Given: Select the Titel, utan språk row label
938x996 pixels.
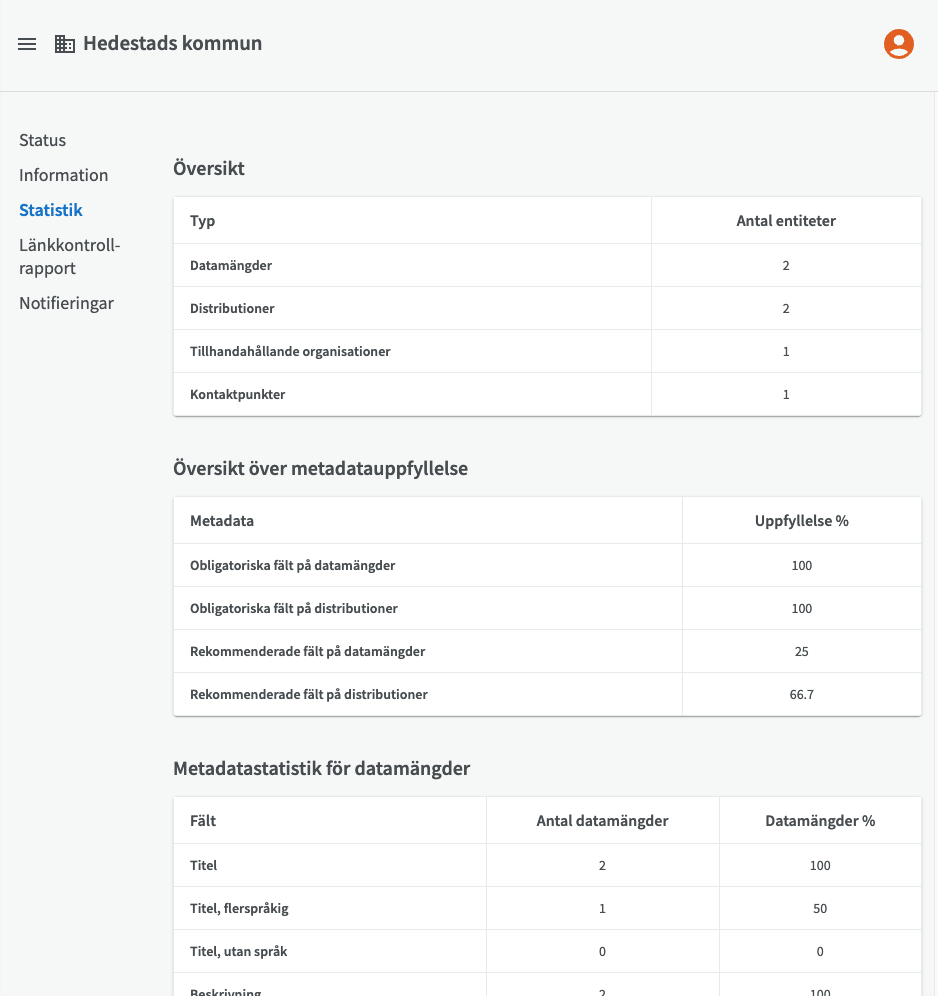Looking at the screenshot, I should click(x=239, y=952).
